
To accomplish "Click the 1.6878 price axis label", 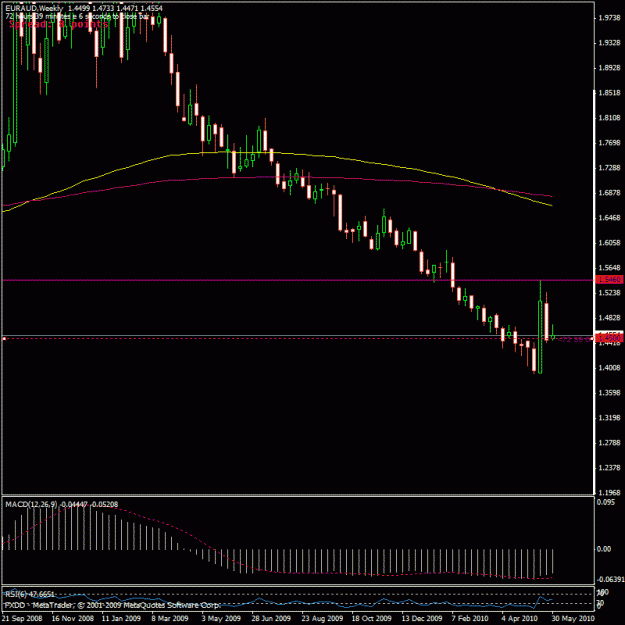I will tap(610, 193).
